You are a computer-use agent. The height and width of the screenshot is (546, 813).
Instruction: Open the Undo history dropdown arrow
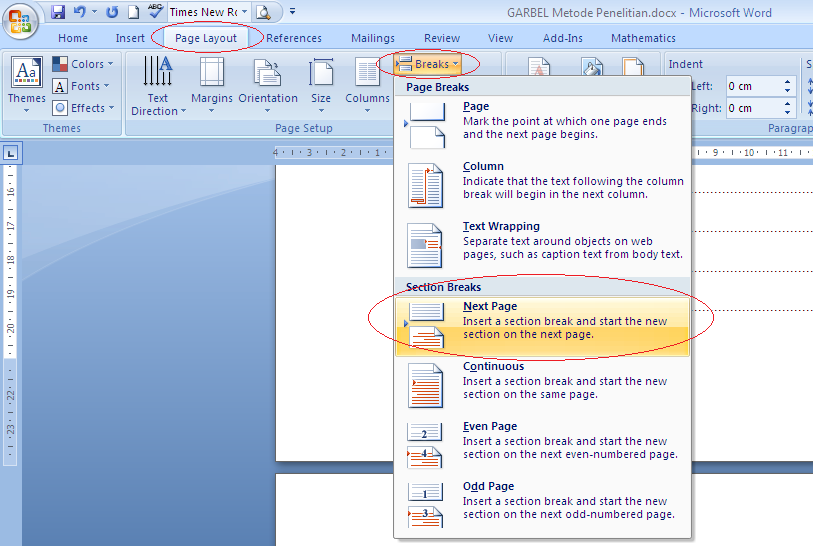click(94, 11)
